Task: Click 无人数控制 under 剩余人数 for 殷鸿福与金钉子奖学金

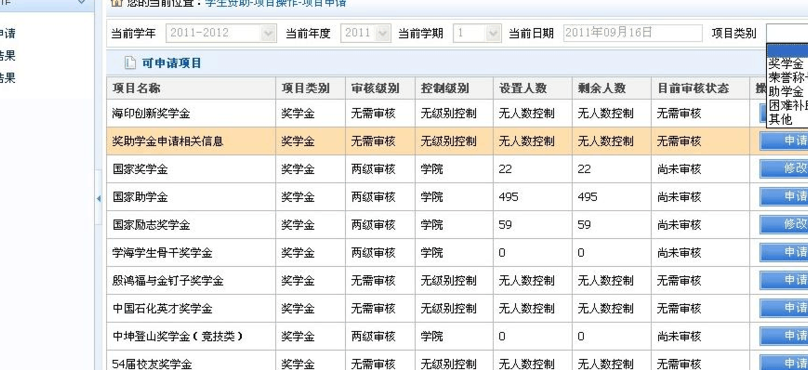Action: pyautogui.click(x=605, y=281)
